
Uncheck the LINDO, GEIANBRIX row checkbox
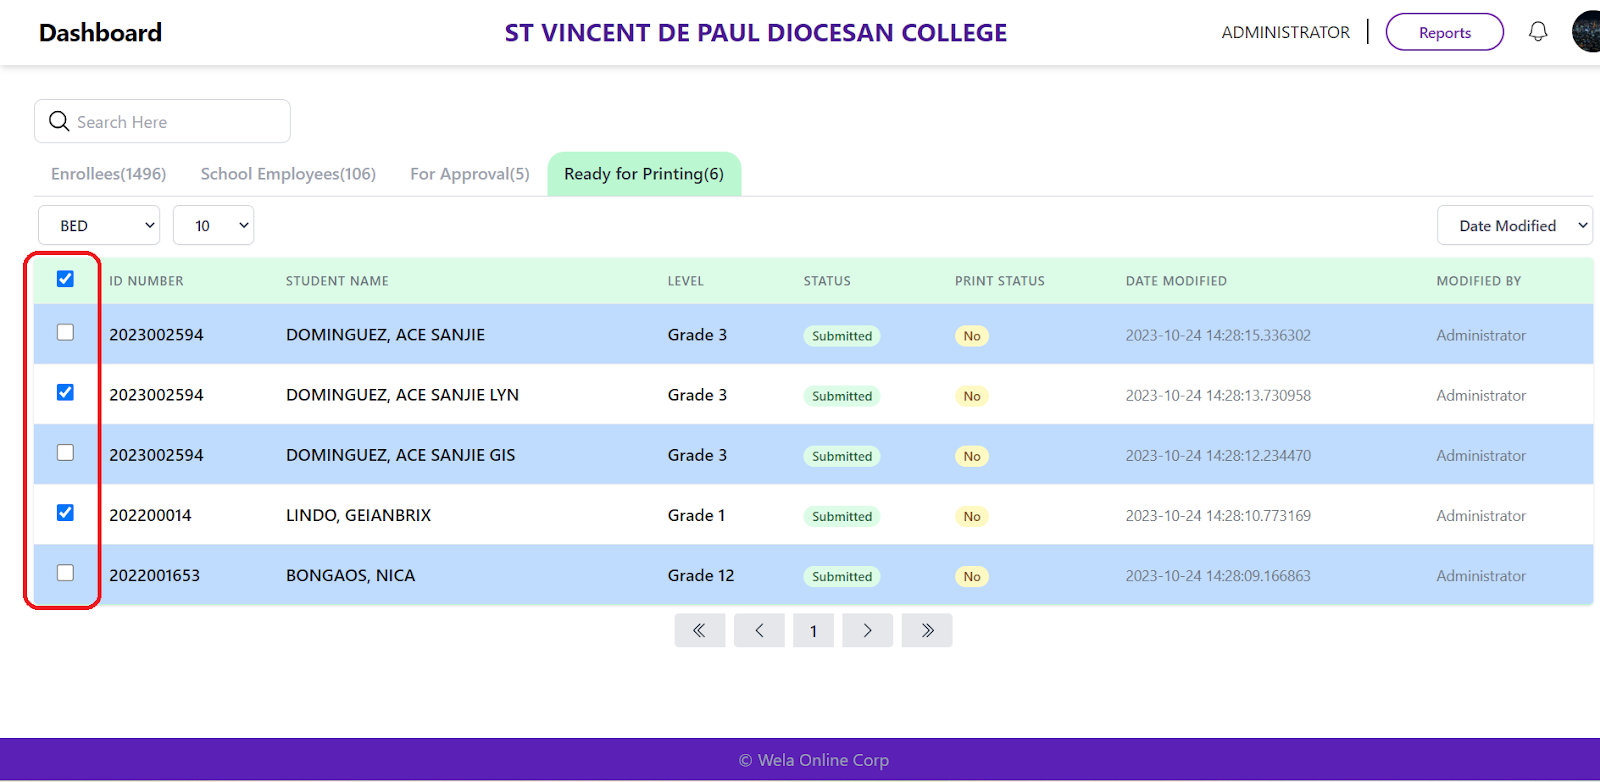(65, 512)
